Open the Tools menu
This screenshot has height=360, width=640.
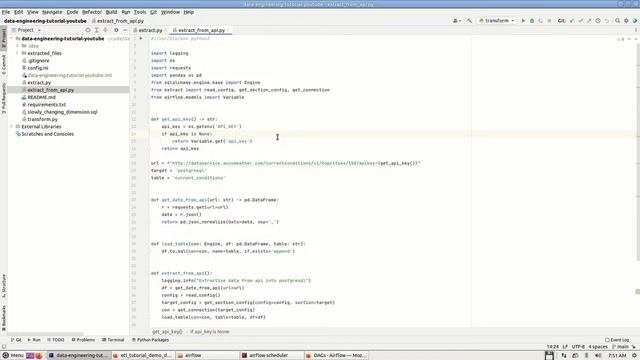point(140,12)
